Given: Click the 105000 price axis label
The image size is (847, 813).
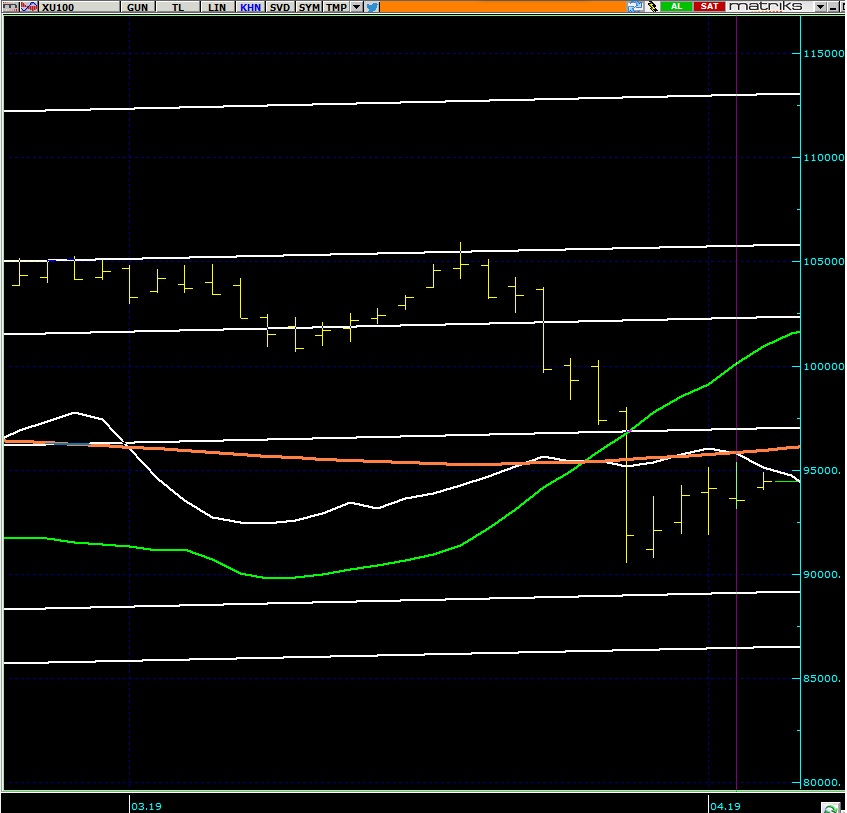Looking at the screenshot, I should tap(824, 261).
